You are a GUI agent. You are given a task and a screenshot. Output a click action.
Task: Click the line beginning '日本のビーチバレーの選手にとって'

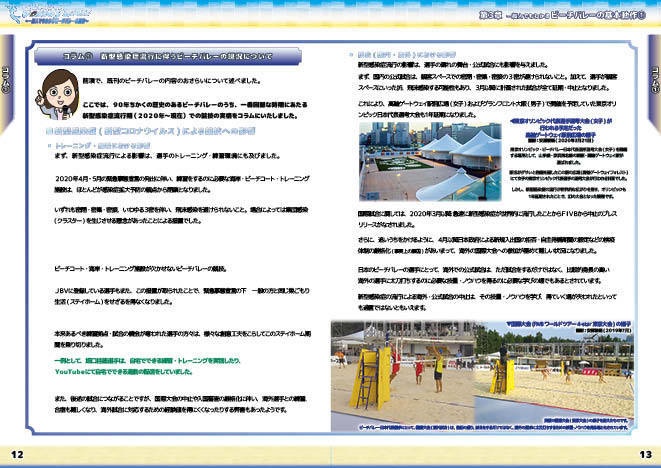(484, 269)
